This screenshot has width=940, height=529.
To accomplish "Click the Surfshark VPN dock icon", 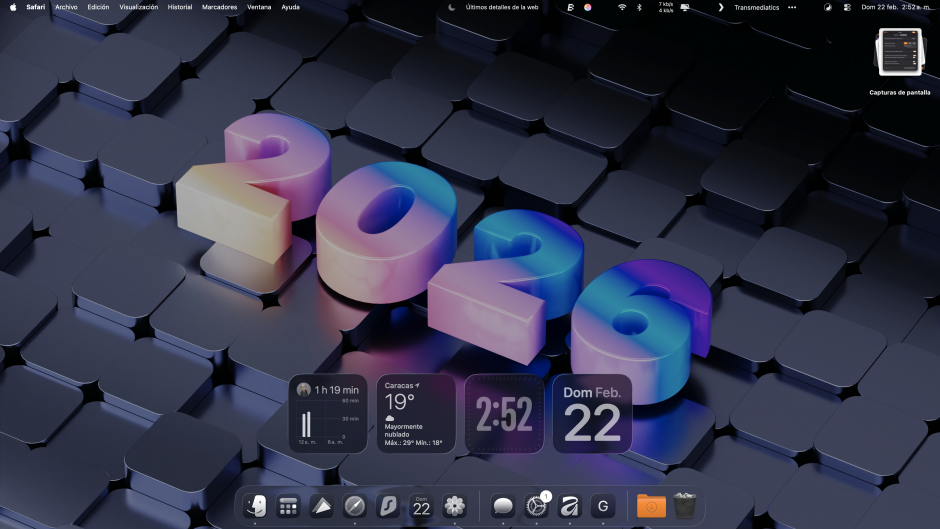I will pos(387,506).
